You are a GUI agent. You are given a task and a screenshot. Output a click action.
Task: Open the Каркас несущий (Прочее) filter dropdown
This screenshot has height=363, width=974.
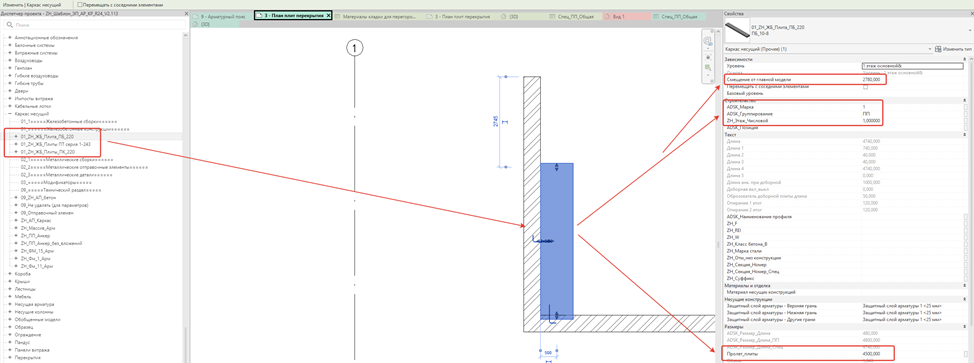coord(827,49)
